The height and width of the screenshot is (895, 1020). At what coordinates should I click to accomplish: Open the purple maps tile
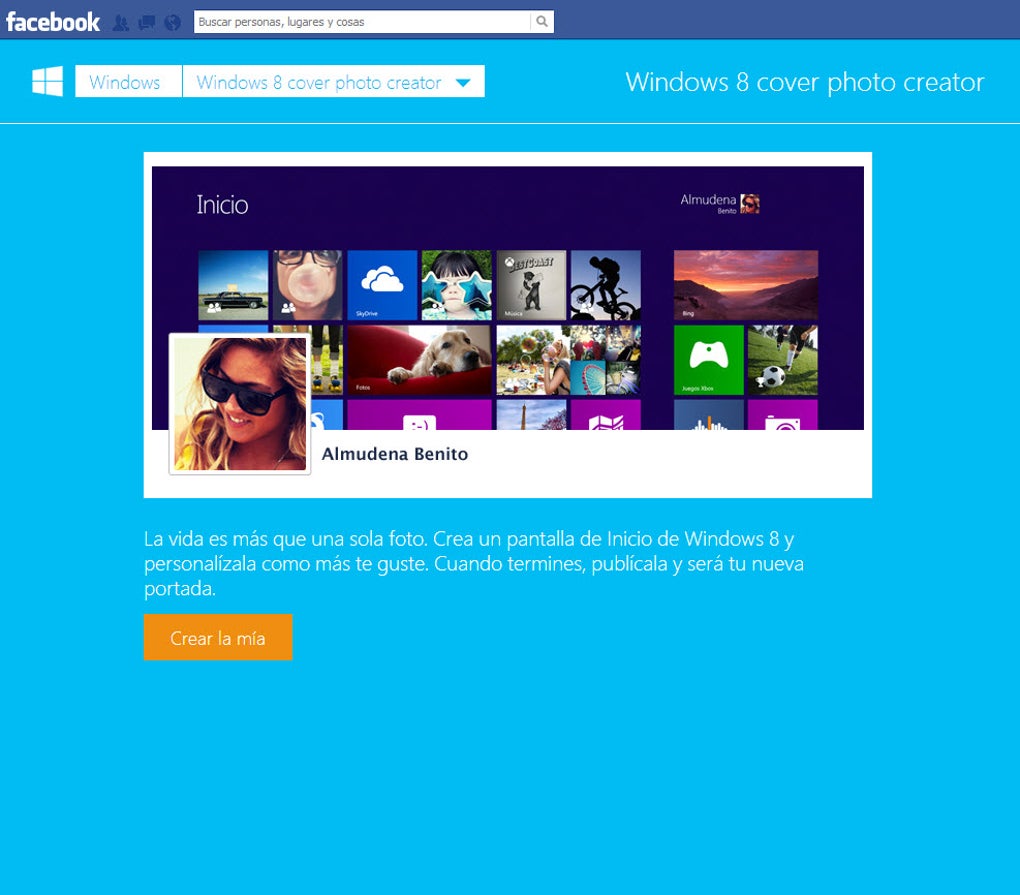point(606,415)
